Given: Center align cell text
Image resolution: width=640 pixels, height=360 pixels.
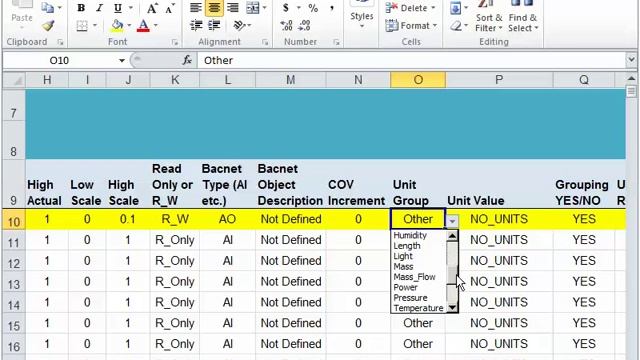Looking at the screenshot, I should (214, 8).
